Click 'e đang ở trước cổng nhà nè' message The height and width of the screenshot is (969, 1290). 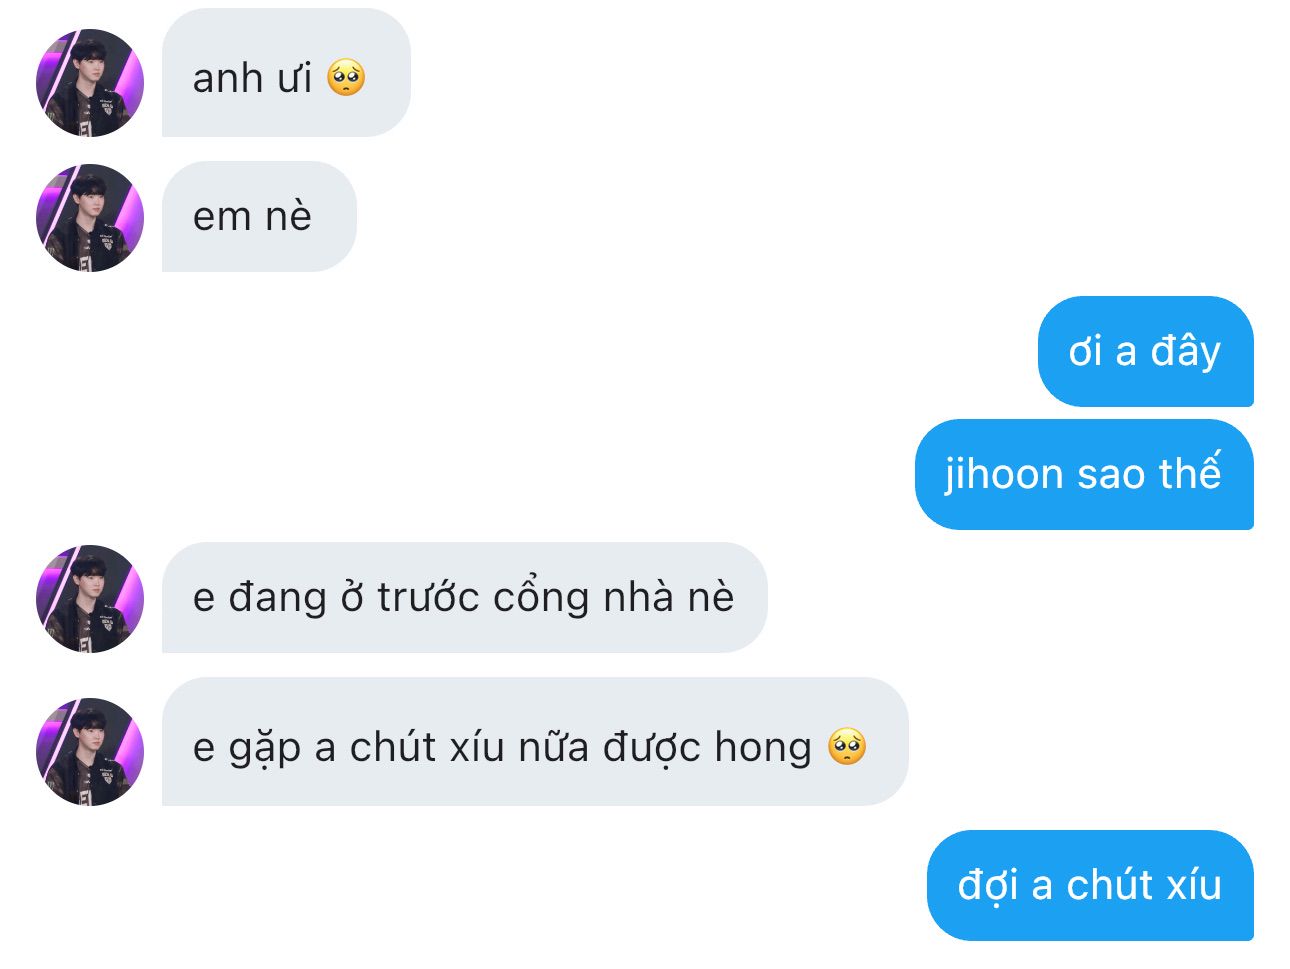[464, 598]
